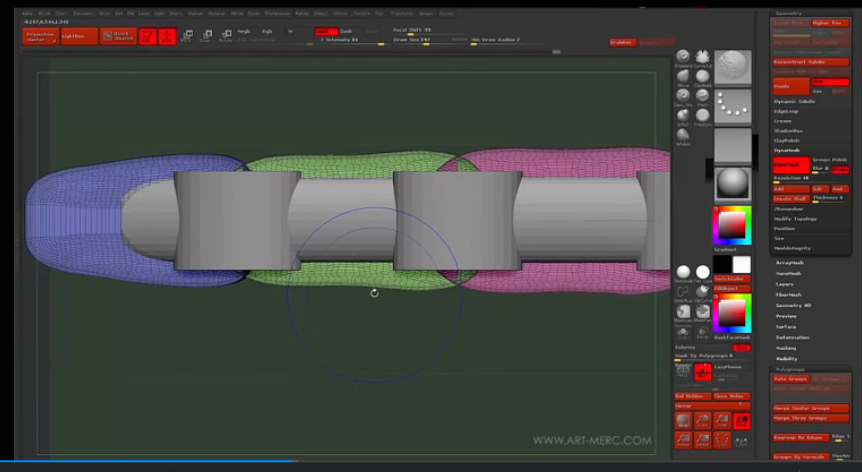Click the DynaMesh button
Viewport: 862px width, 472px height.
tap(791, 165)
